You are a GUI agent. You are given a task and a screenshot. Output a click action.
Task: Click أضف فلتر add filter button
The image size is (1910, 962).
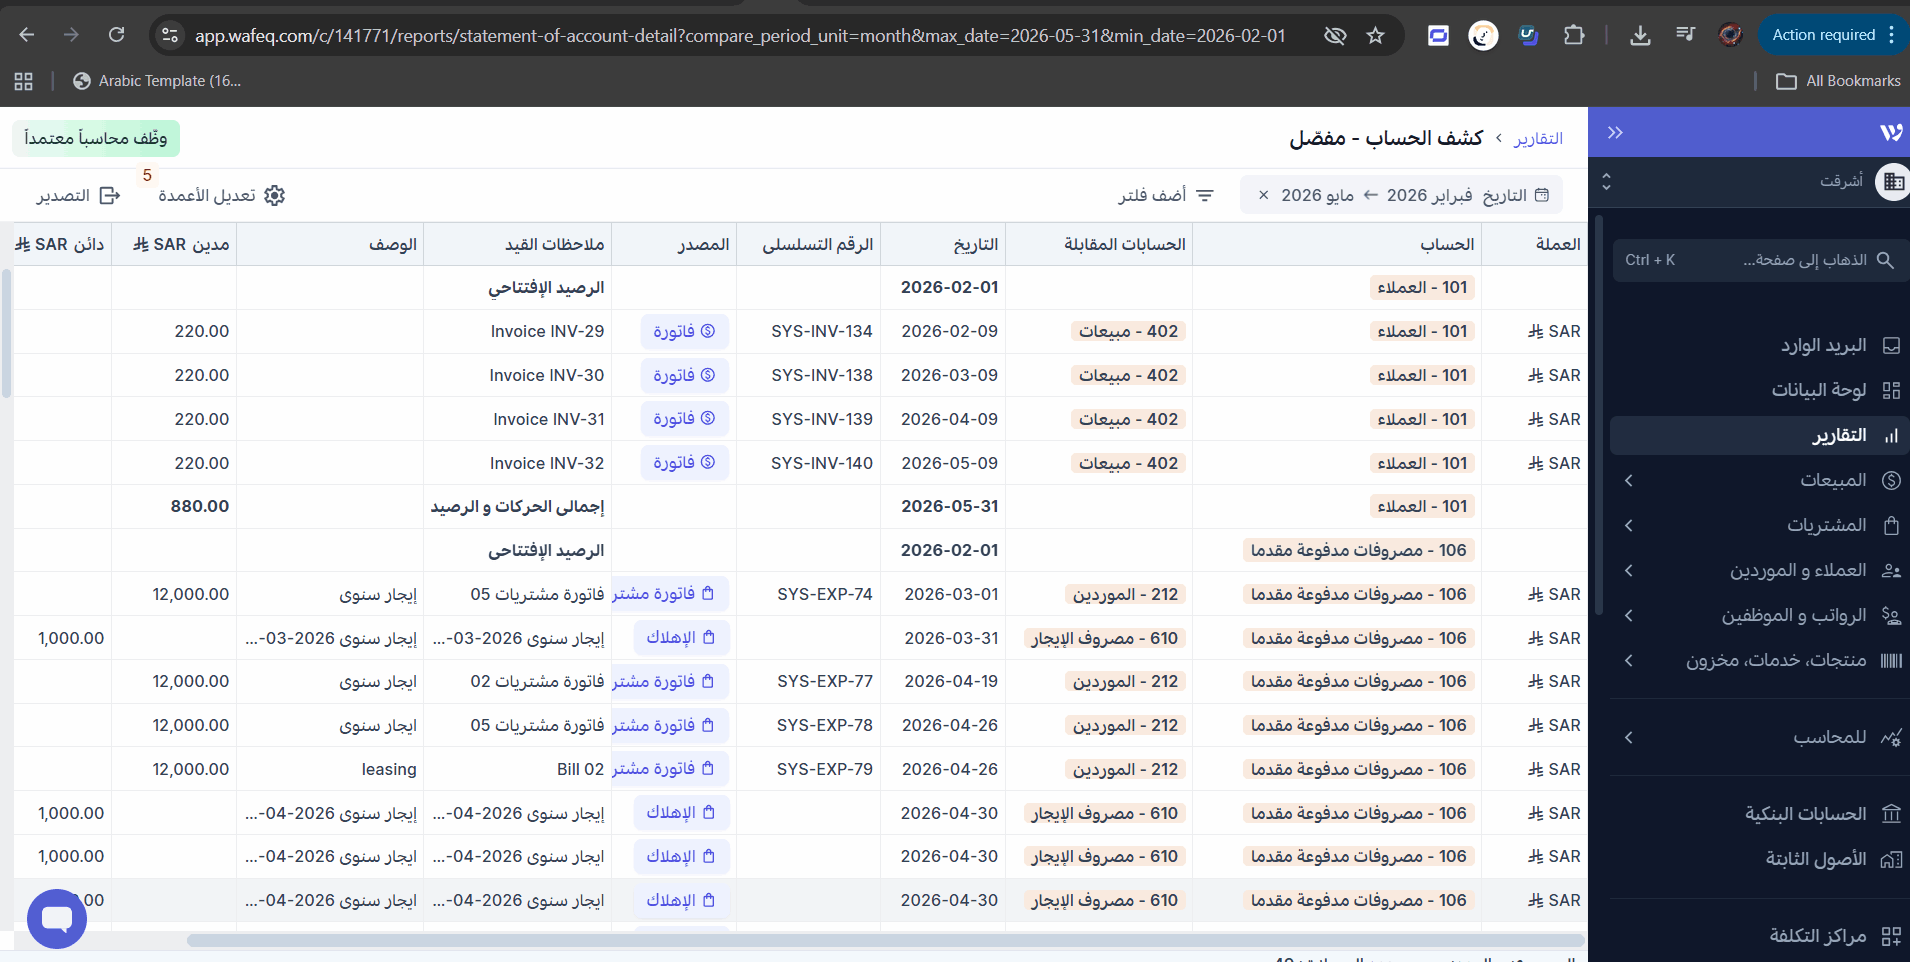coord(1166,196)
